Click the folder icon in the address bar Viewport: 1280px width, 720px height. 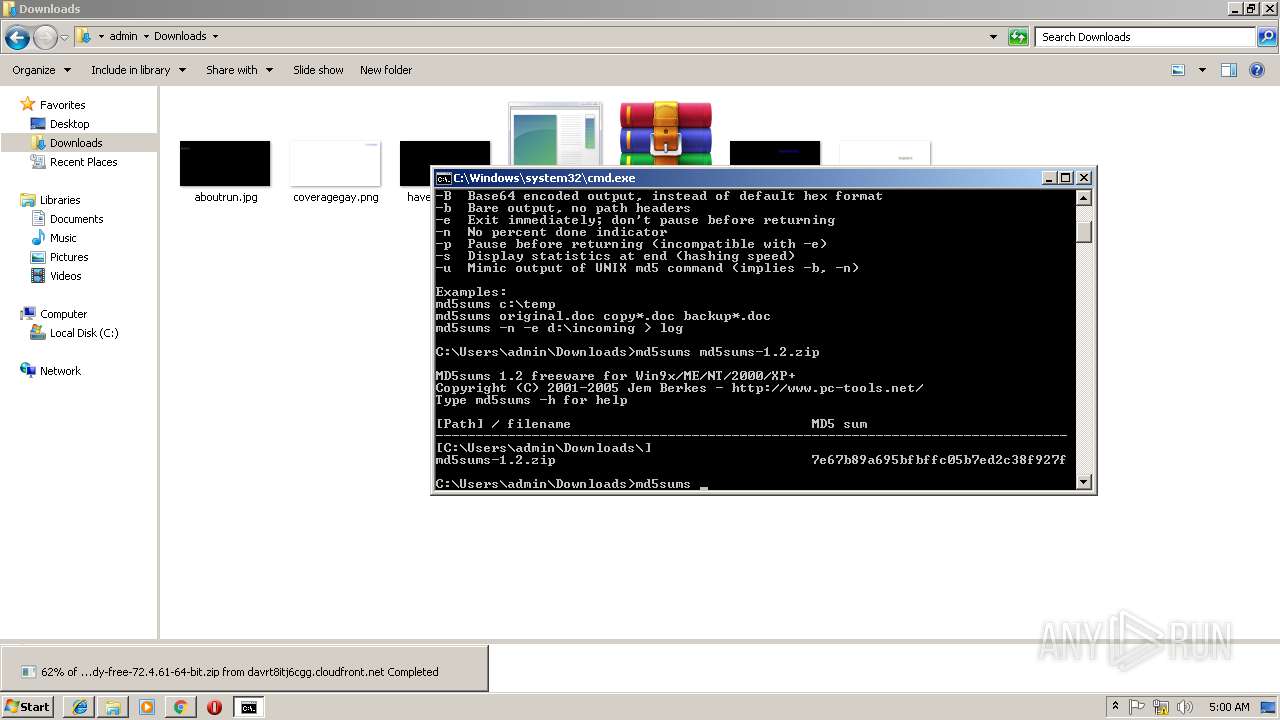(x=84, y=36)
